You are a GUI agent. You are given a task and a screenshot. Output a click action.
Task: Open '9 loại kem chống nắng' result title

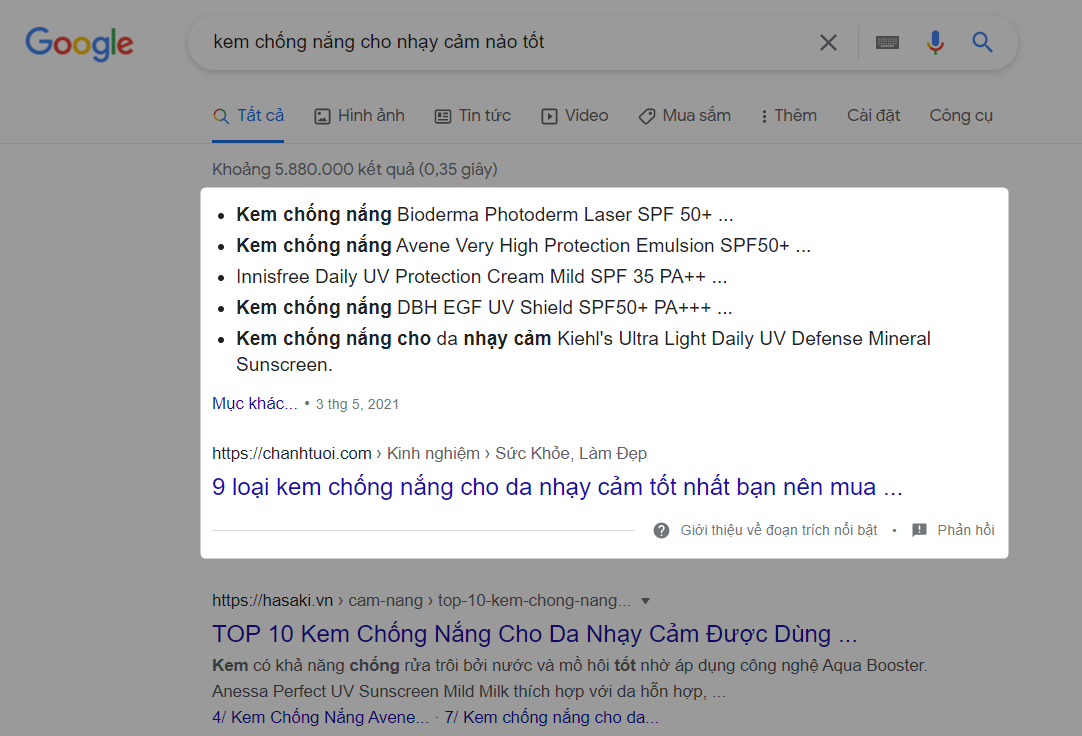(557, 487)
